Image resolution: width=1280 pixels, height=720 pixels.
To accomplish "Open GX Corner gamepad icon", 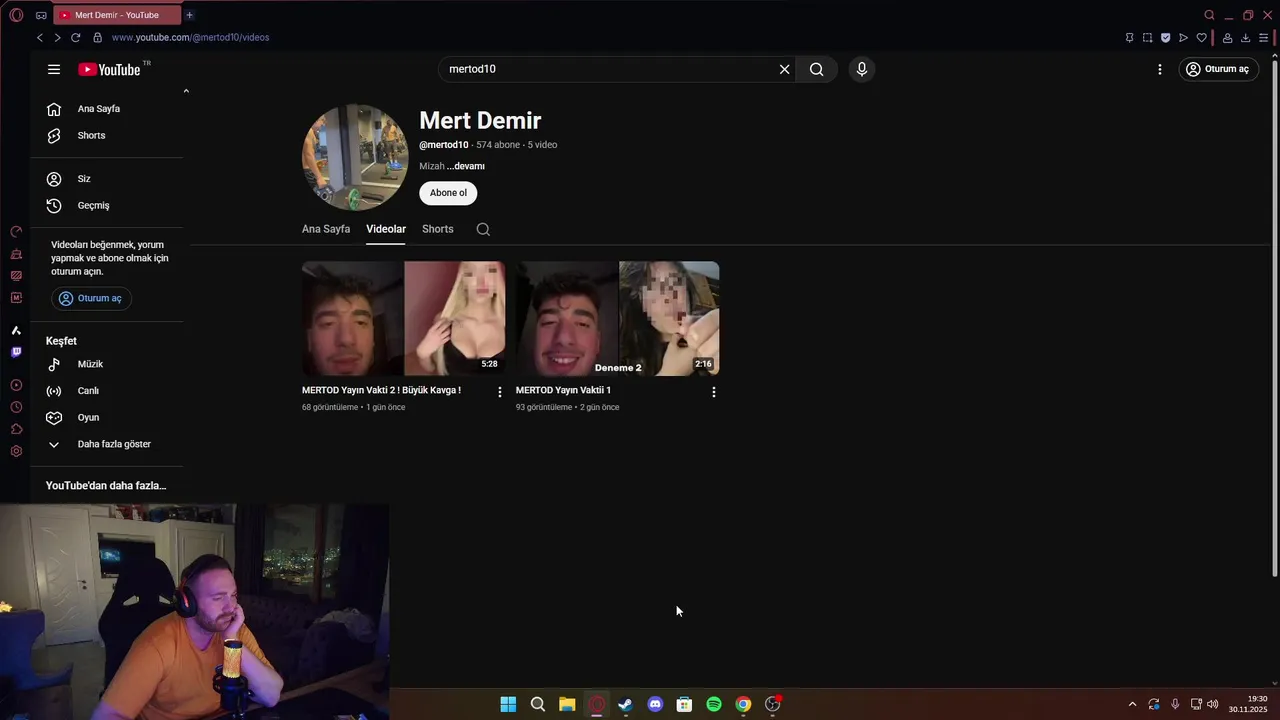I will point(41,15).
